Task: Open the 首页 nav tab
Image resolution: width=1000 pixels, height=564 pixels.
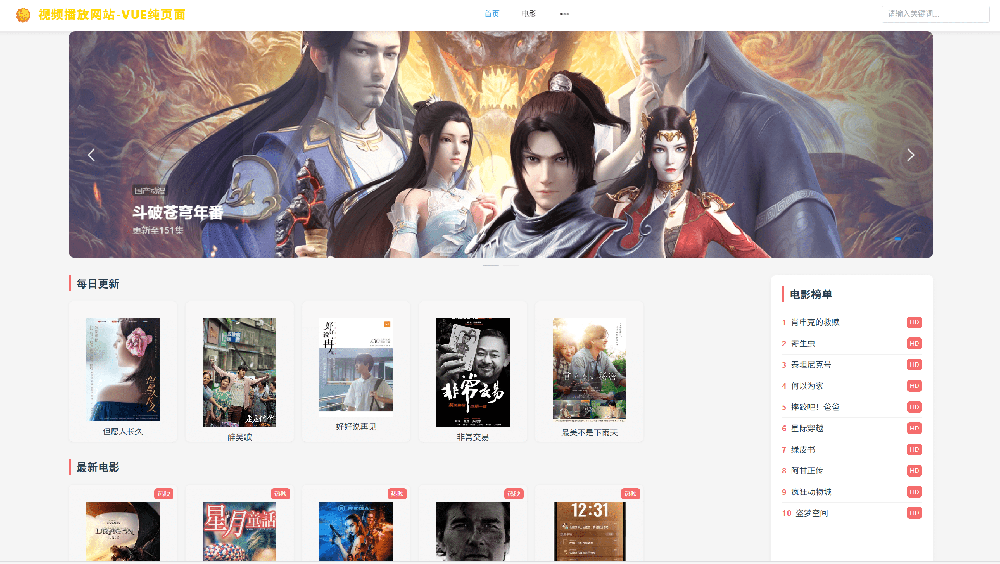Action: (x=492, y=13)
